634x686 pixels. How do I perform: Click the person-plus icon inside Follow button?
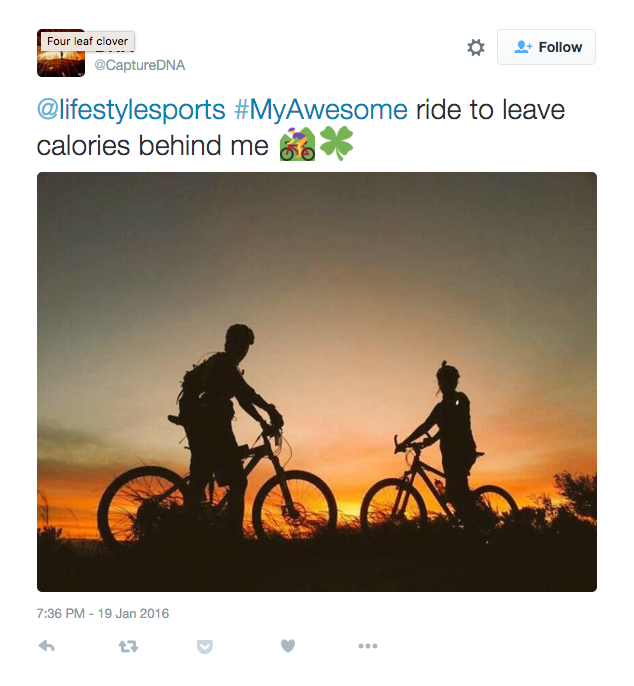coord(523,47)
